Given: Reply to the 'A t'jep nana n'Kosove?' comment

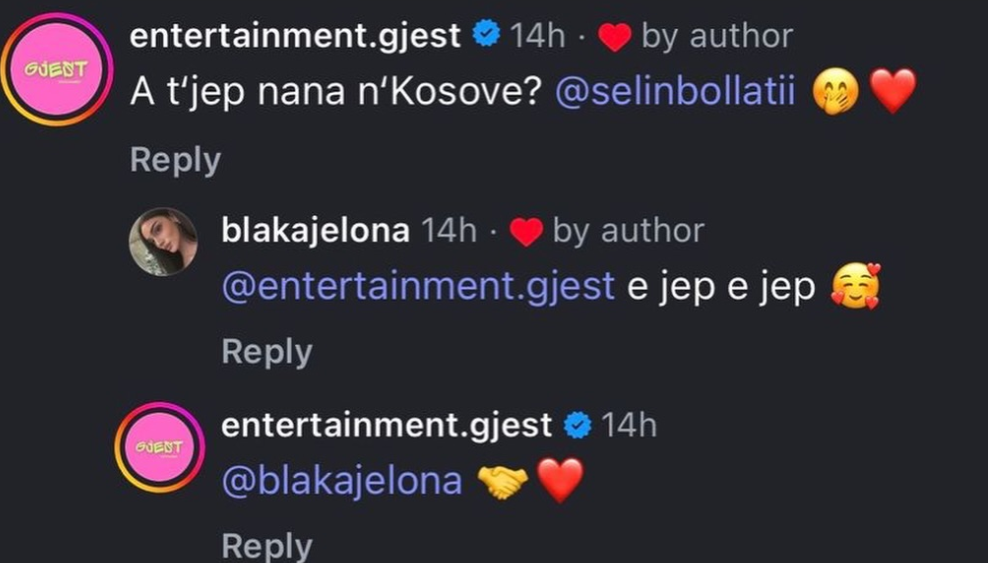Looking at the screenshot, I should 175,160.
